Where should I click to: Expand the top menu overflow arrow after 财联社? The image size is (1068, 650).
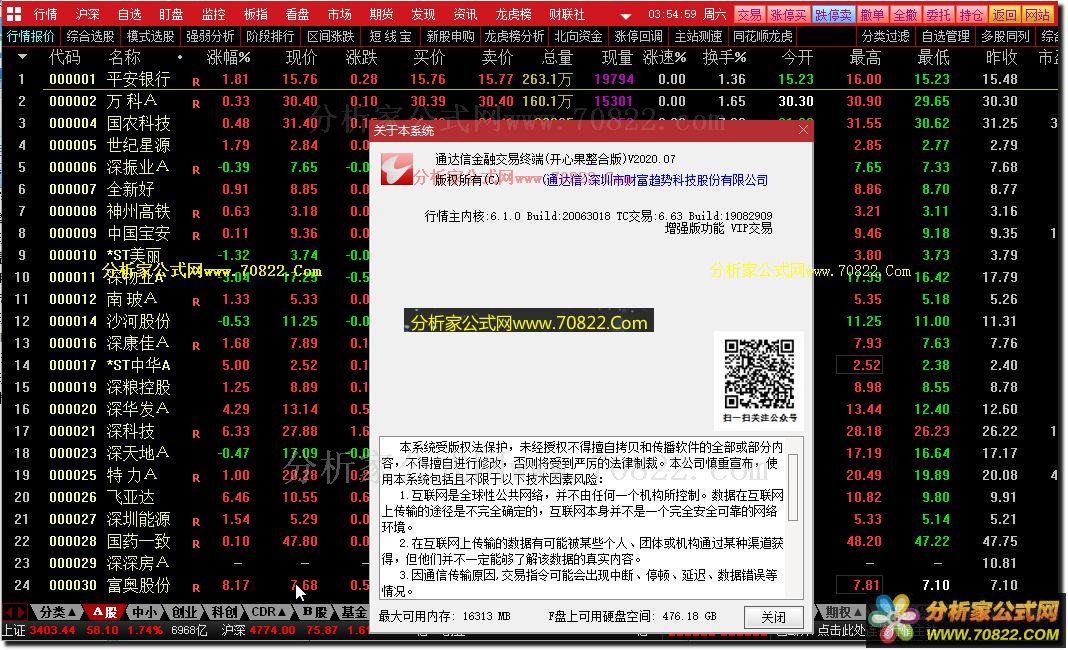(x=625, y=16)
